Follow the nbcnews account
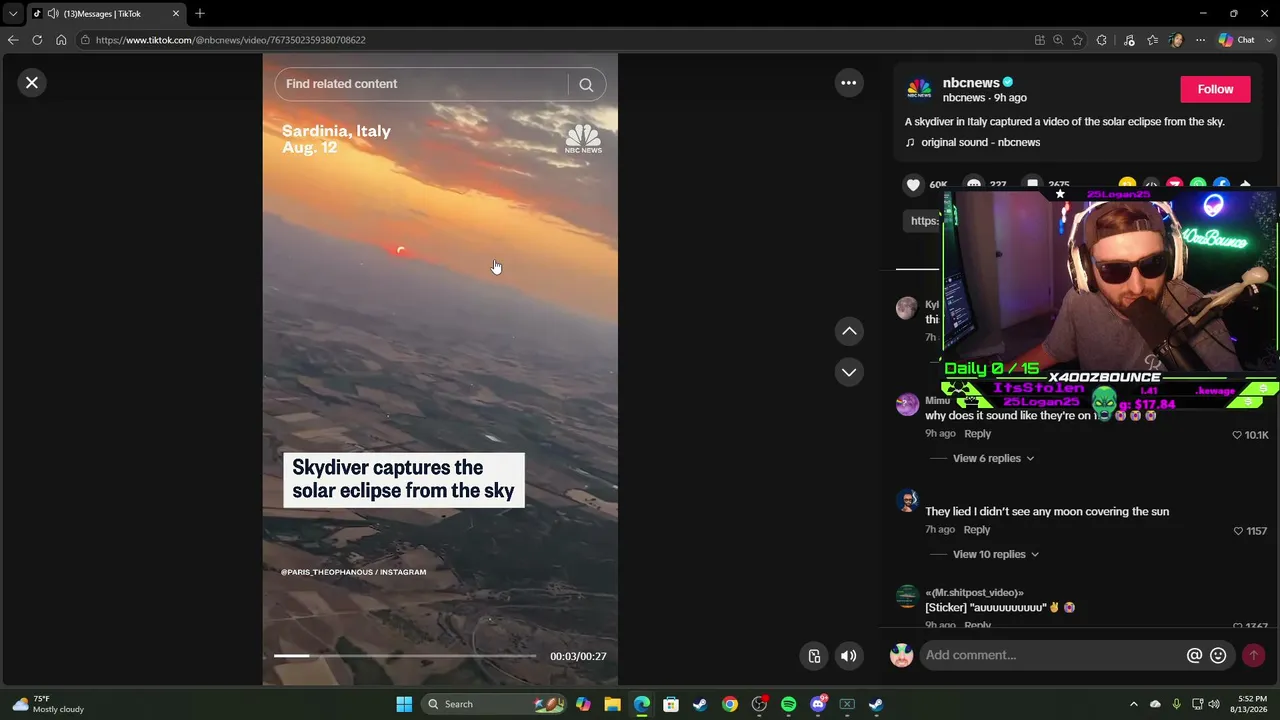The height and width of the screenshot is (720, 1280). [1215, 89]
